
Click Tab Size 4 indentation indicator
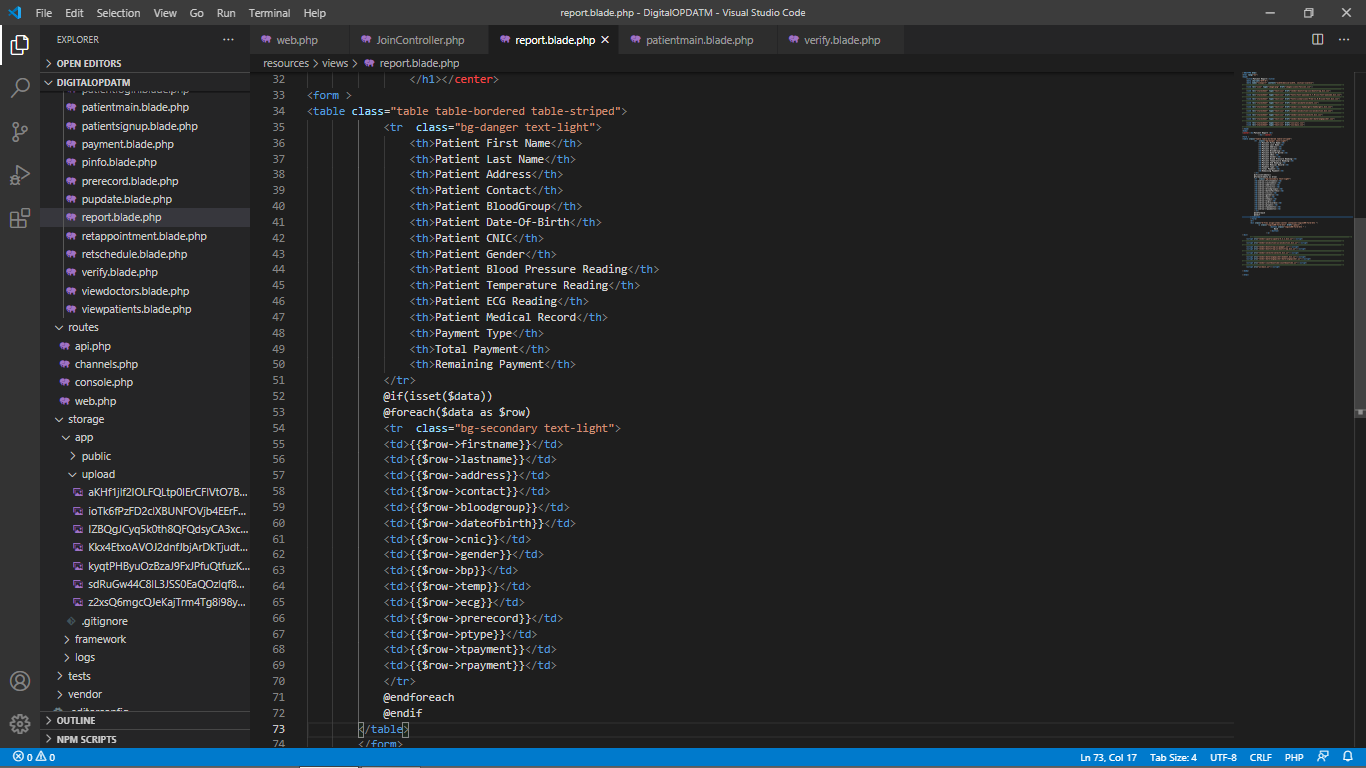[x=1172, y=757]
